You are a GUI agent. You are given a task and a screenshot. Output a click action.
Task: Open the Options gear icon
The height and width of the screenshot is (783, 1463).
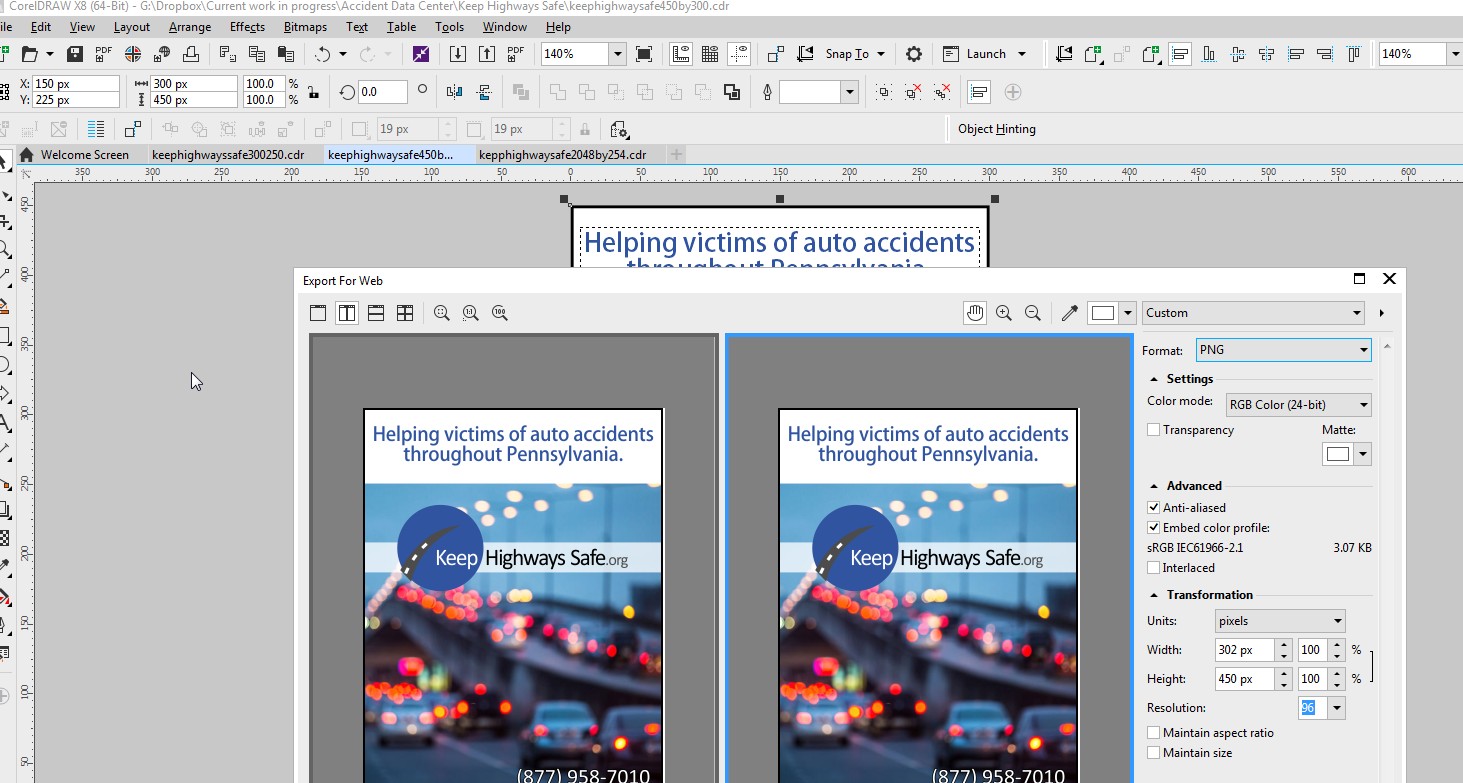pyautogui.click(x=913, y=54)
